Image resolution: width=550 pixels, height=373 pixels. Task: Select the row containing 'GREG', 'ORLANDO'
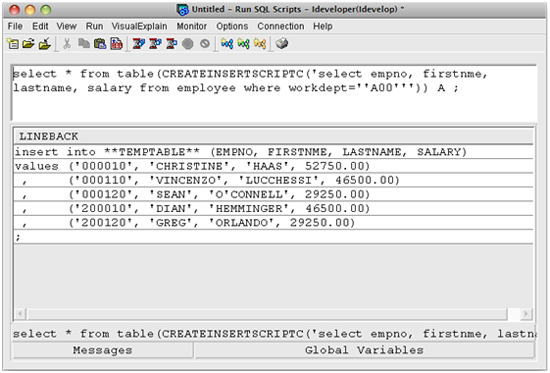click(x=274, y=223)
